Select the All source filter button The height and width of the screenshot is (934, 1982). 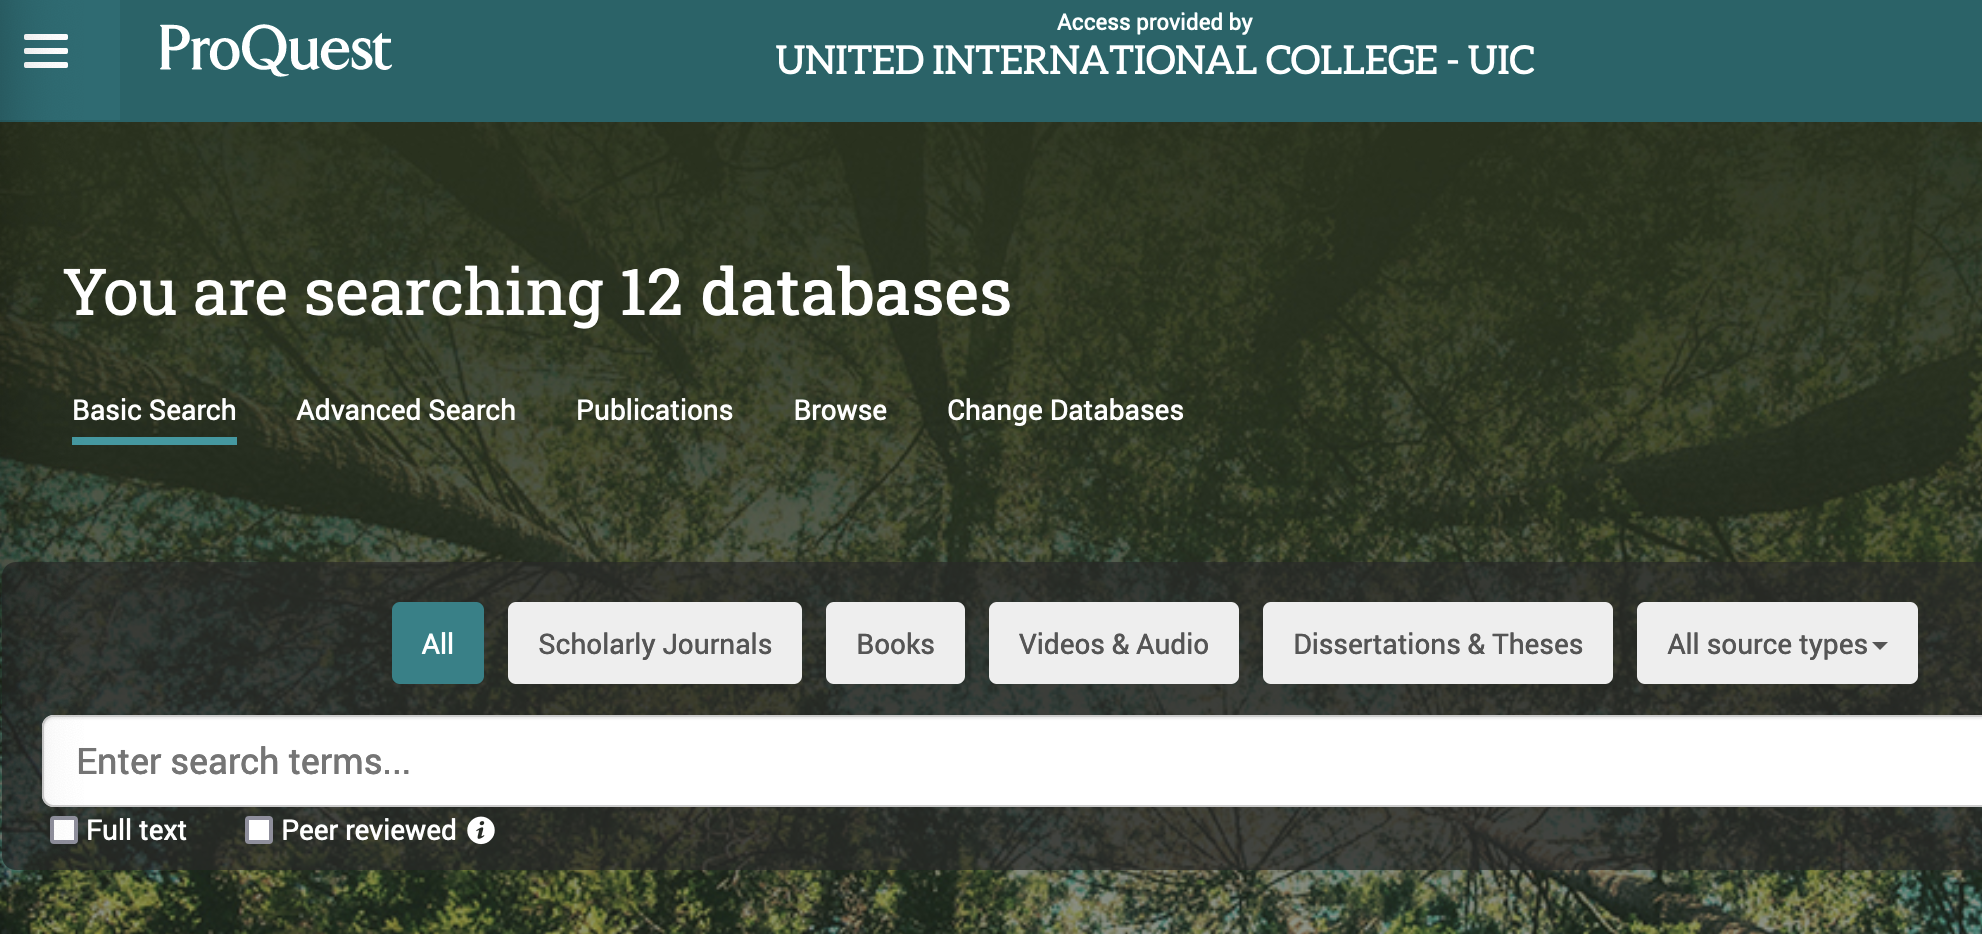pos(437,643)
